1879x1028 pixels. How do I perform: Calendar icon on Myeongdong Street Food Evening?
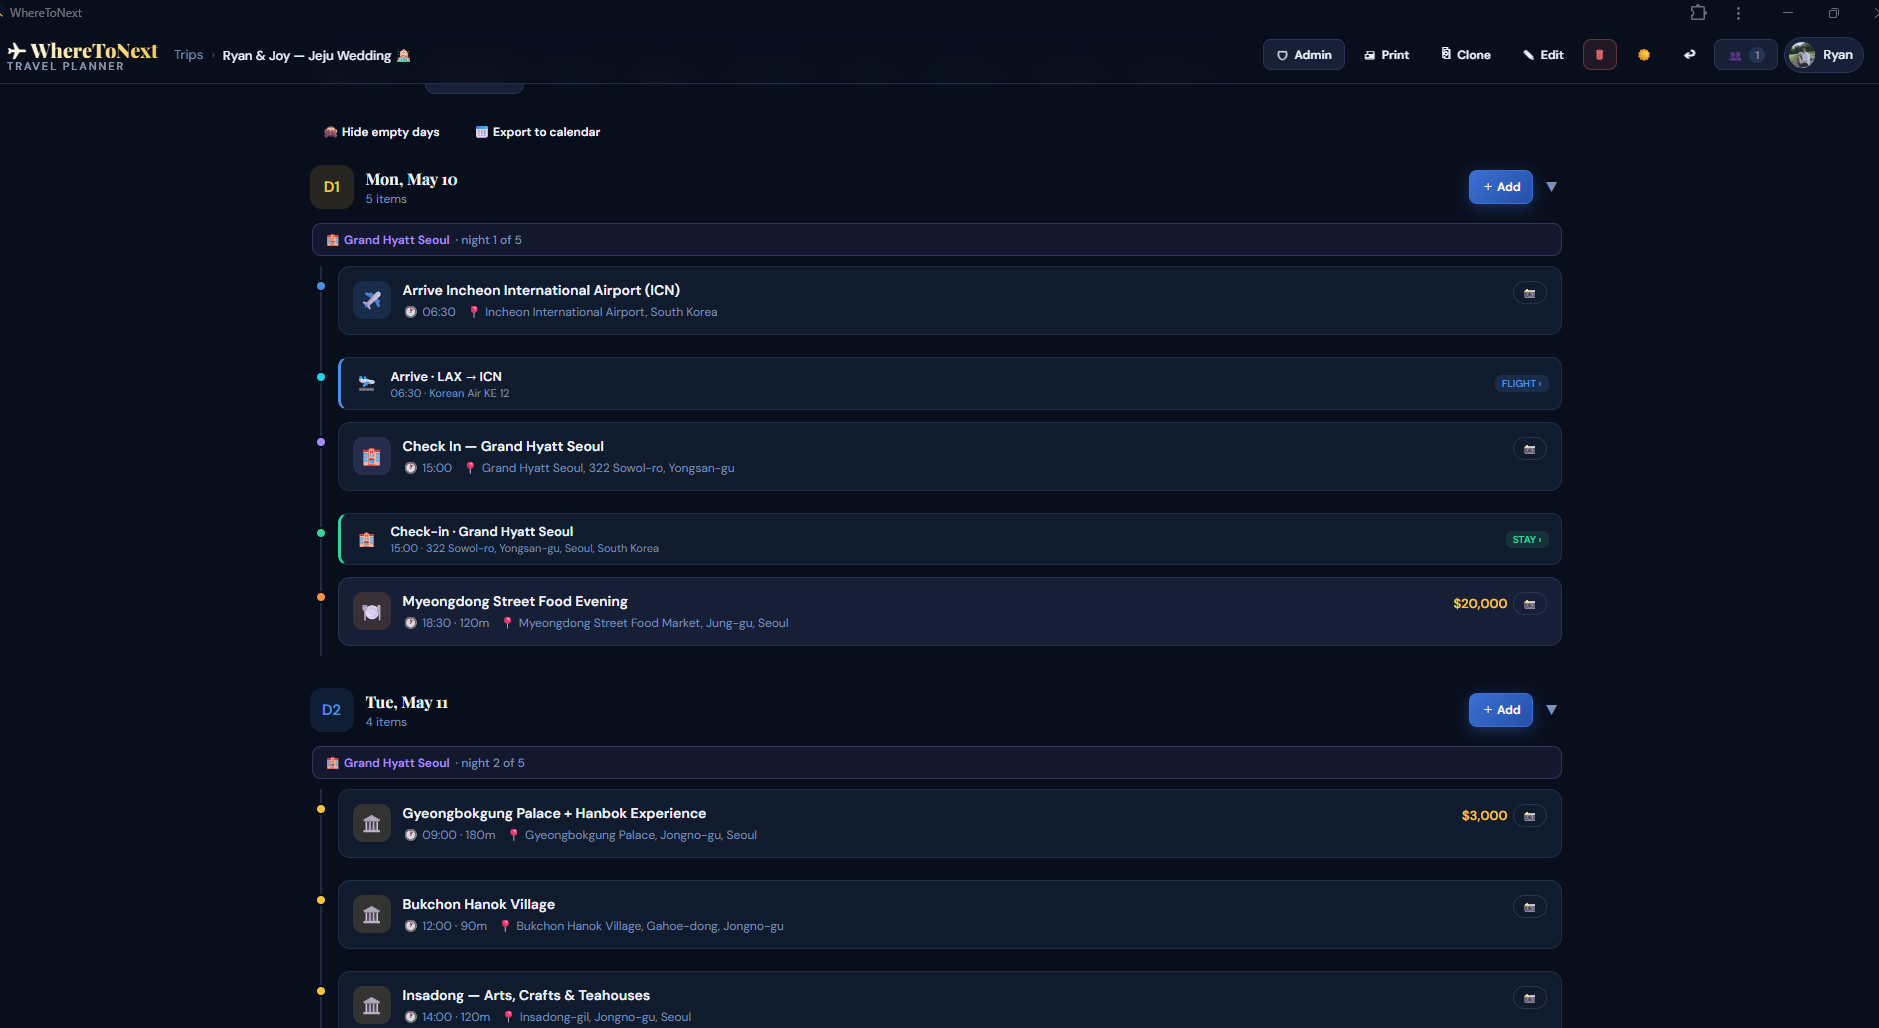pos(1529,604)
